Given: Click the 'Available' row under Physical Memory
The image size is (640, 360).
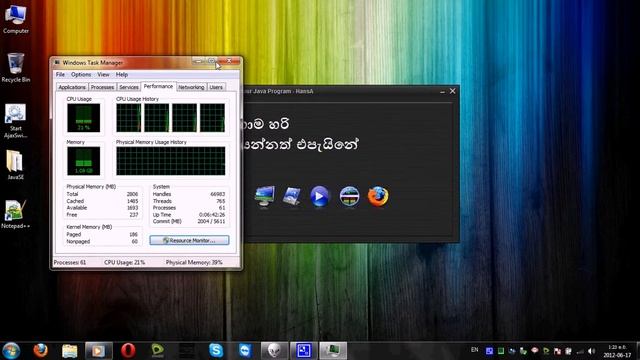Looking at the screenshot, I should 102,208.
